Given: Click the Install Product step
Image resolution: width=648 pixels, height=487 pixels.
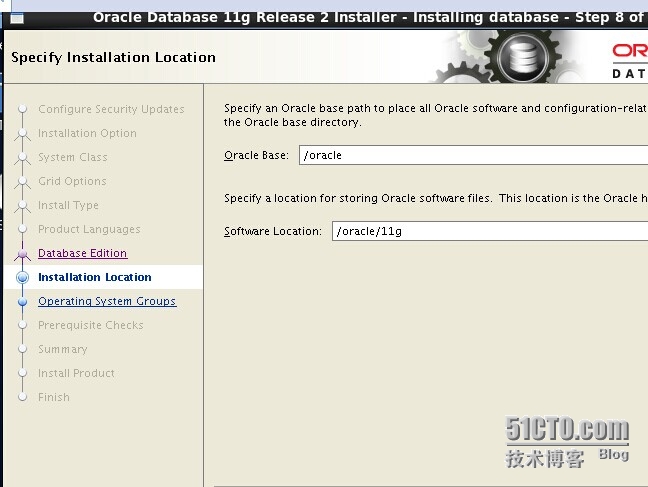Looking at the screenshot, I should point(76,373).
